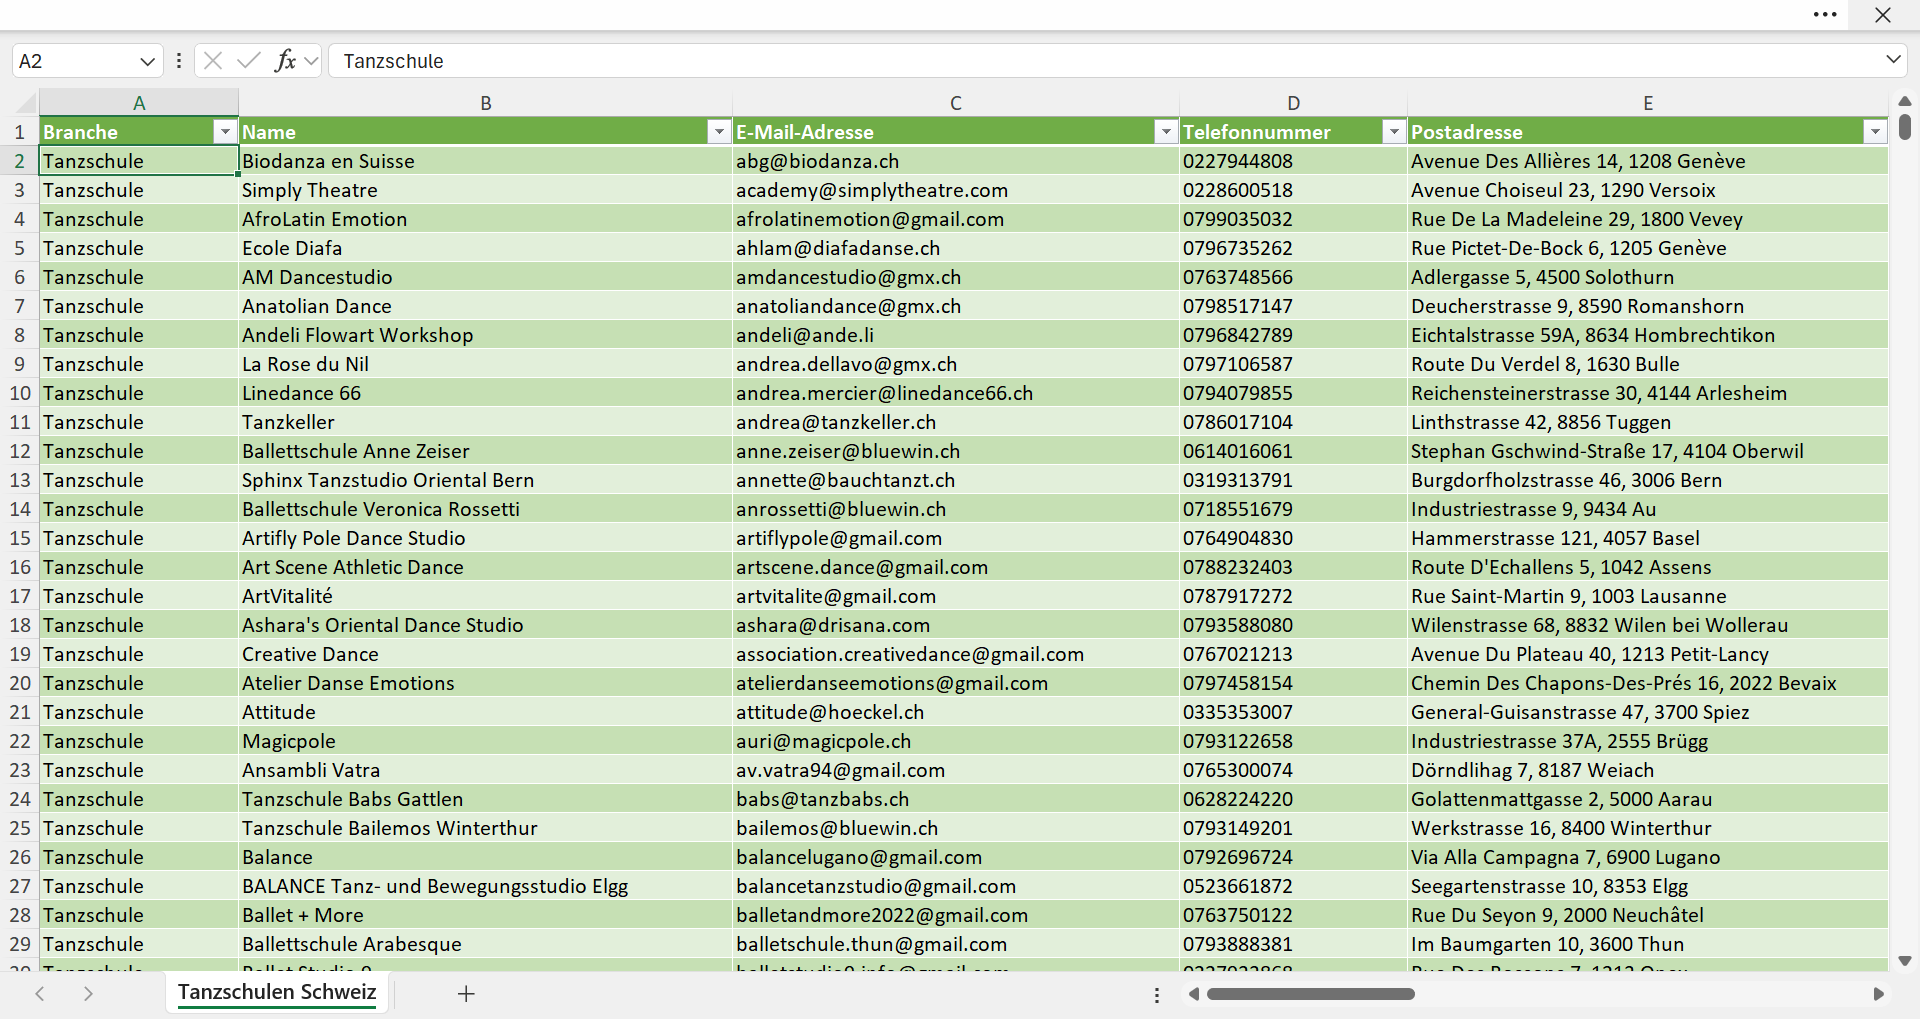This screenshot has width=1920, height=1019.
Task: Select Ashara's Oriental Dance Studio cell
Action: pos(486,625)
